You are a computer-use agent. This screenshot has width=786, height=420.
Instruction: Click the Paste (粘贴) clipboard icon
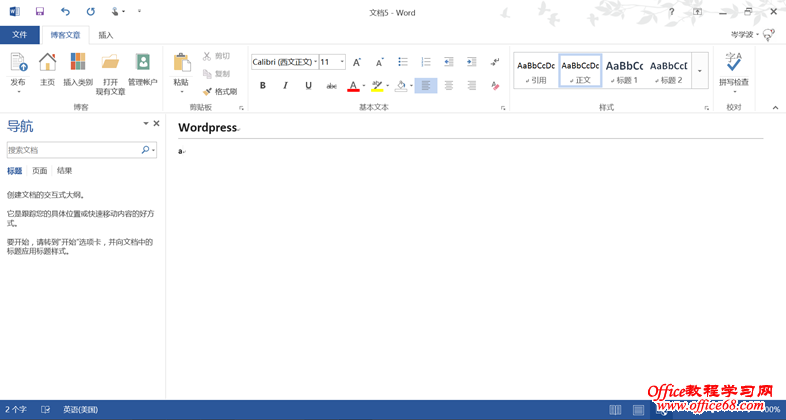click(x=181, y=64)
